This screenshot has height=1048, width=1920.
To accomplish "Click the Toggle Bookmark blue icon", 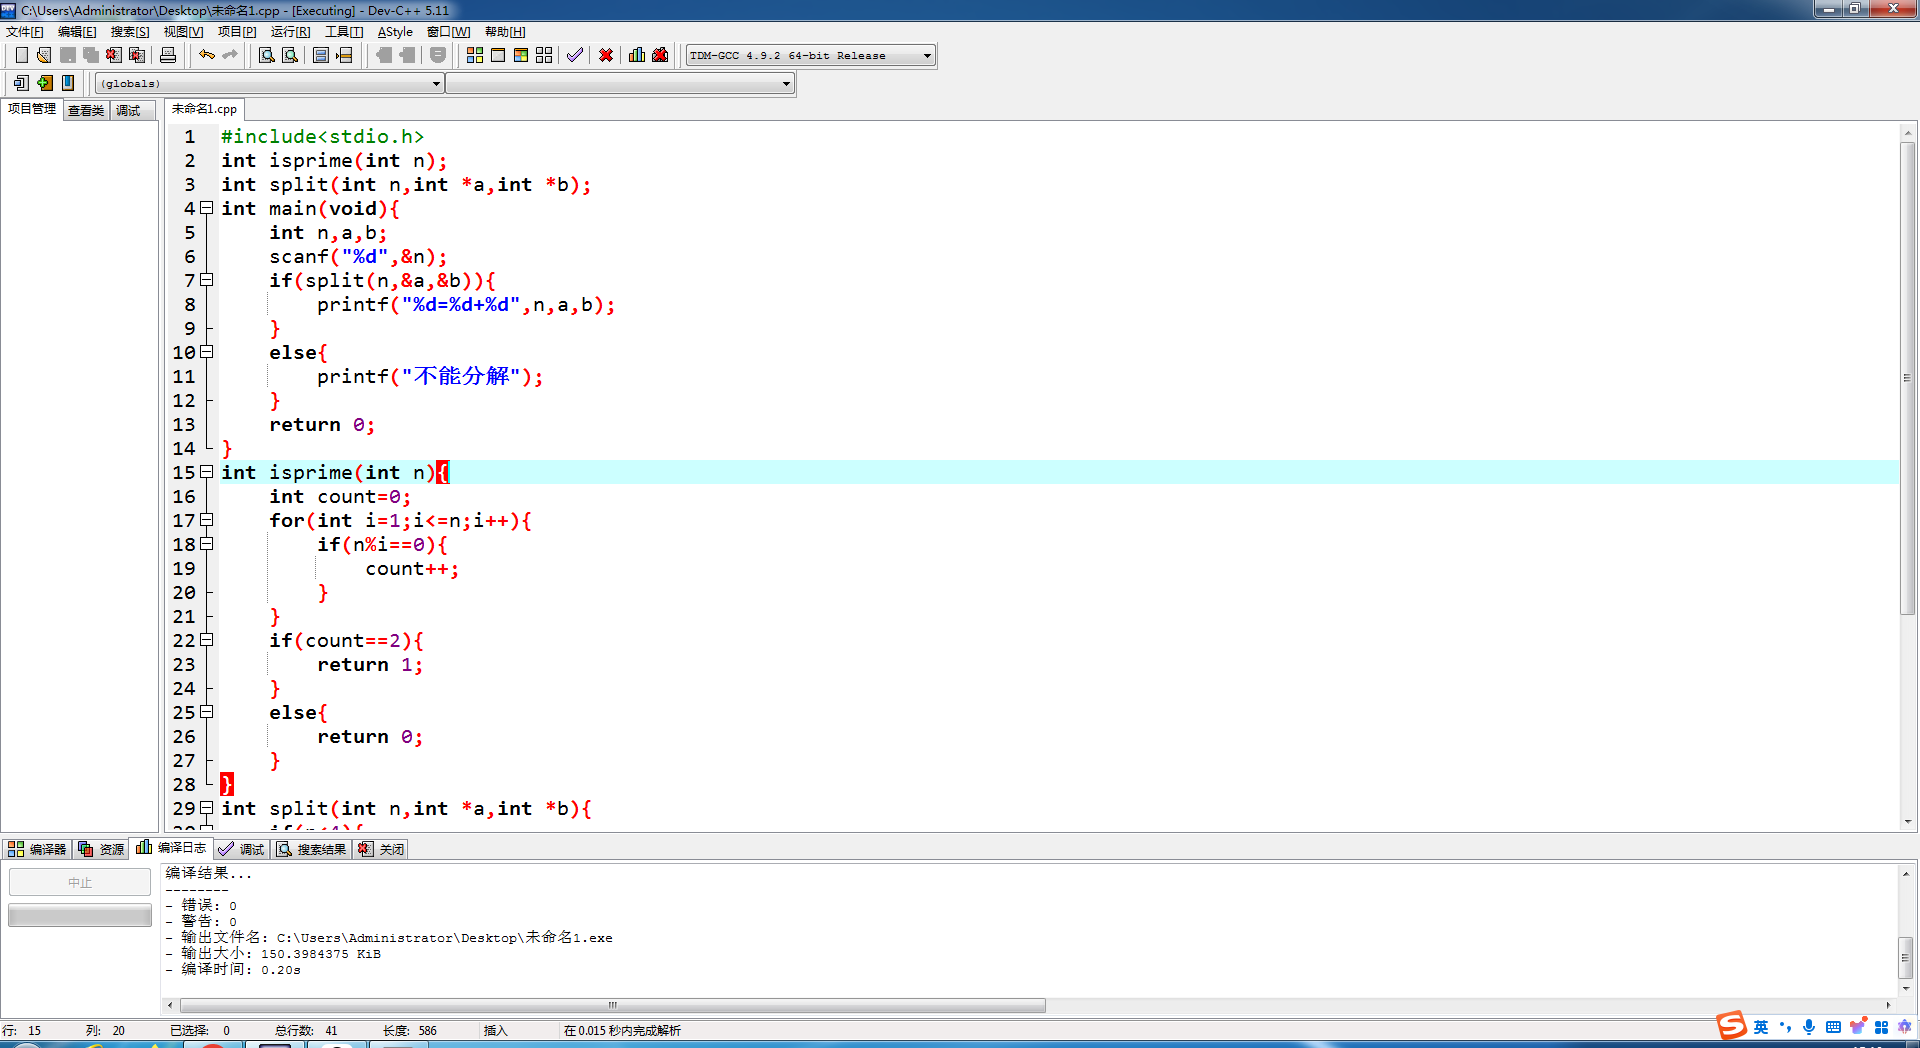I will pos(68,83).
